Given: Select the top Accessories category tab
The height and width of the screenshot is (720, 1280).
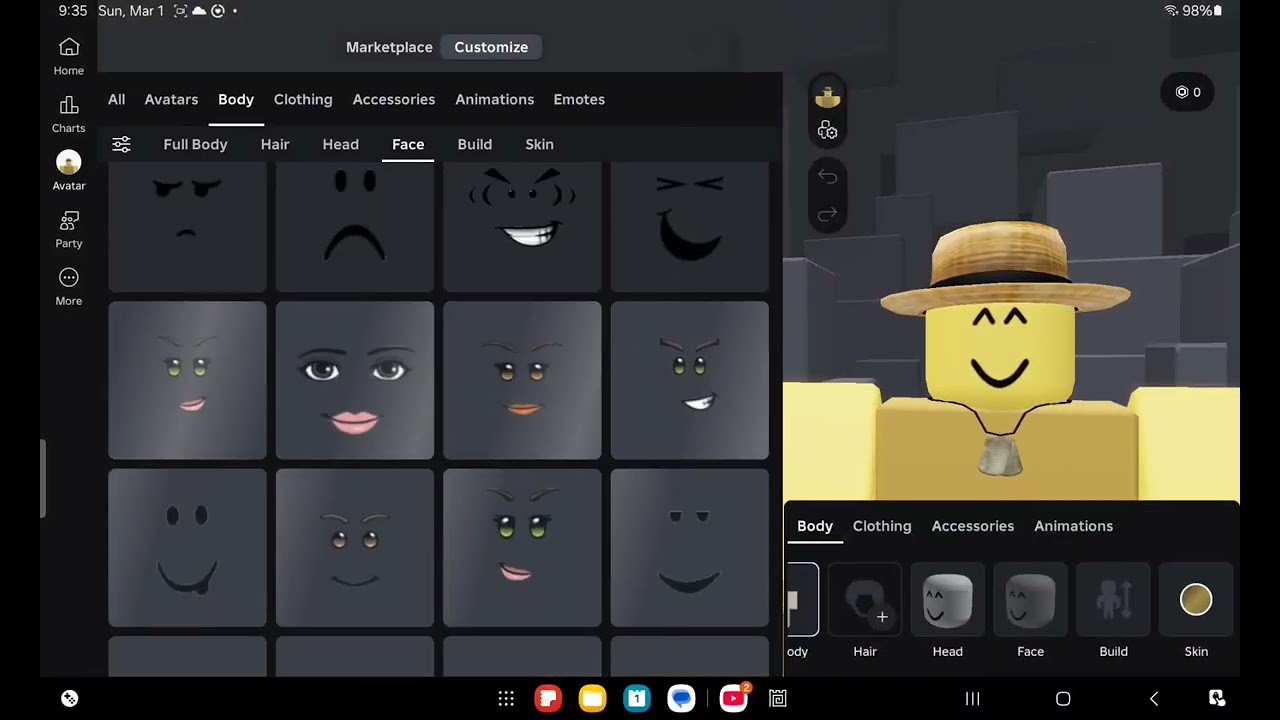Looking at the screenshot, I should click(394, 99).
